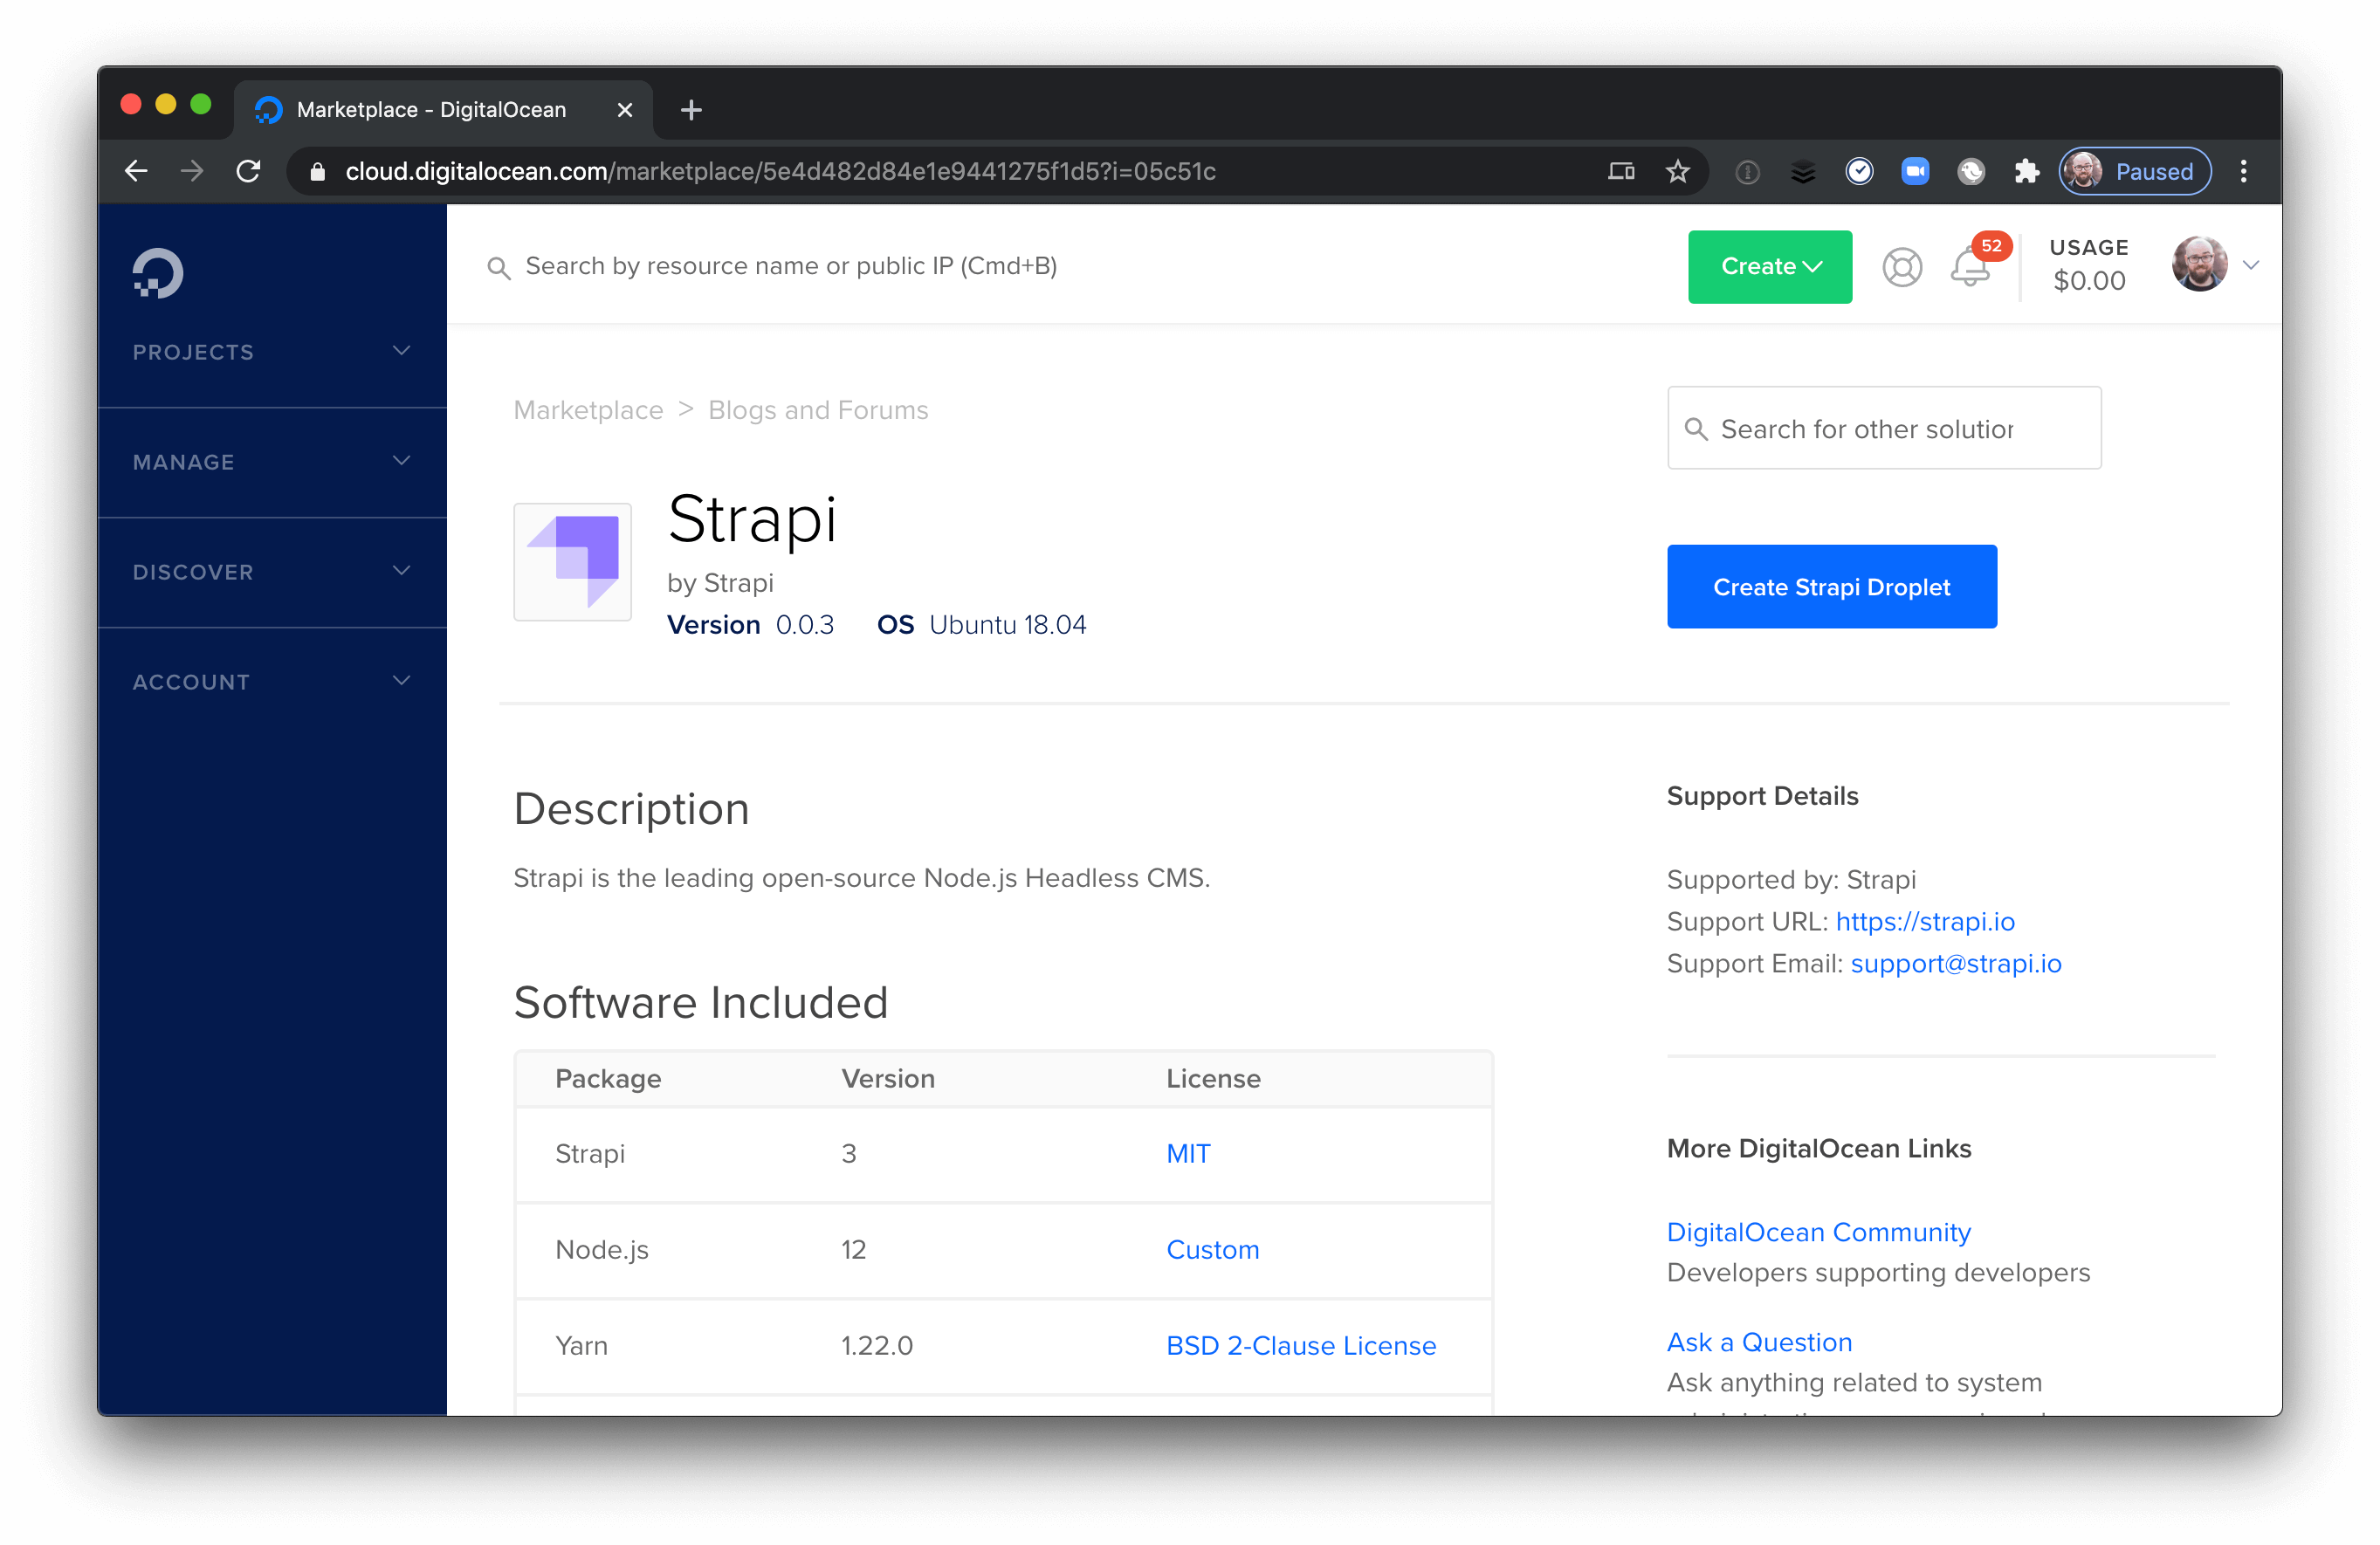Click the DigitalOcean logo in the sidebar

coord(158,271)
